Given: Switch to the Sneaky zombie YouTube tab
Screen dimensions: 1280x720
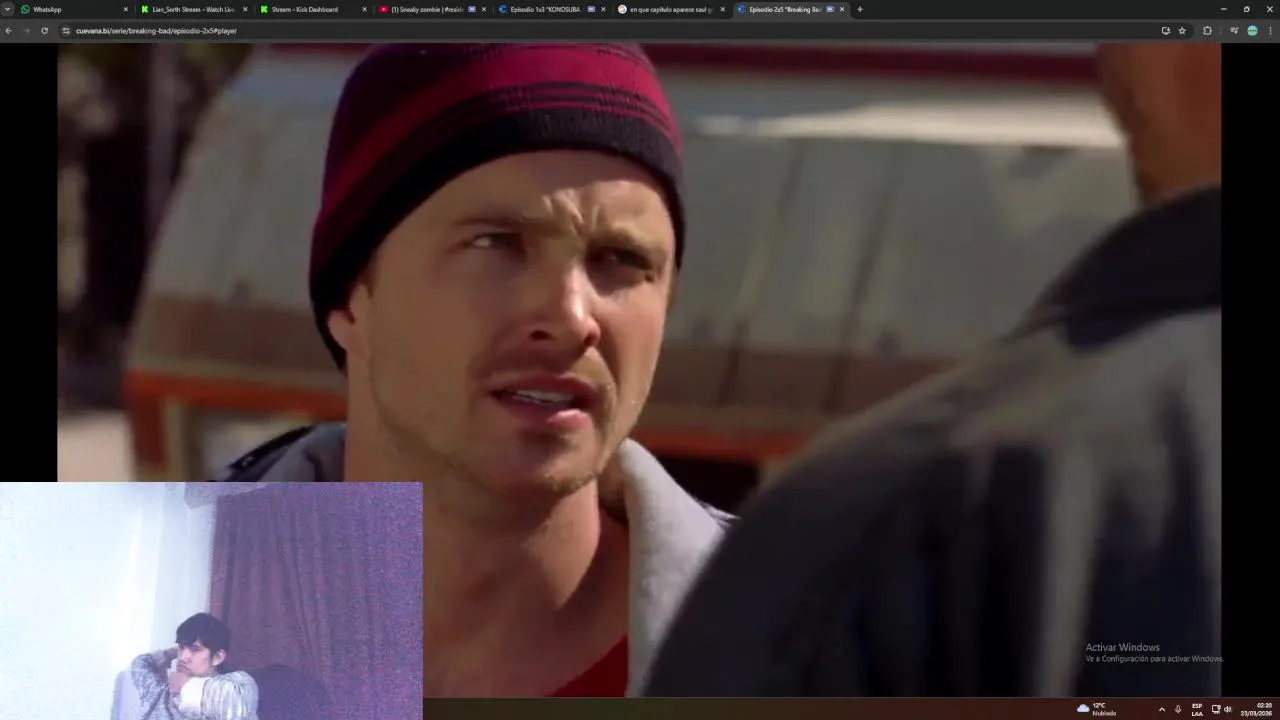Looking at the screenshot, I should [x=432, y=9].
